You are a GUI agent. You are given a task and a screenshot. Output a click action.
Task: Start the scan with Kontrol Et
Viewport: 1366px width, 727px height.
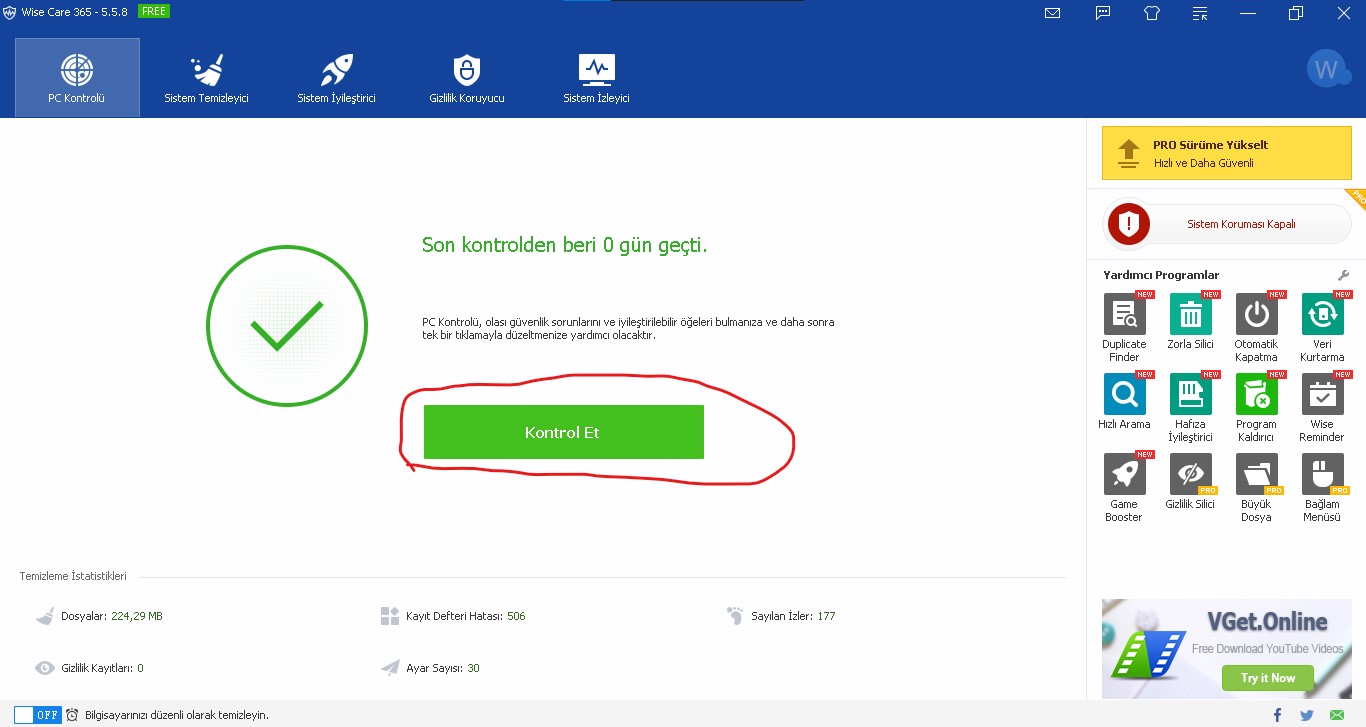(x=564, y=432)
